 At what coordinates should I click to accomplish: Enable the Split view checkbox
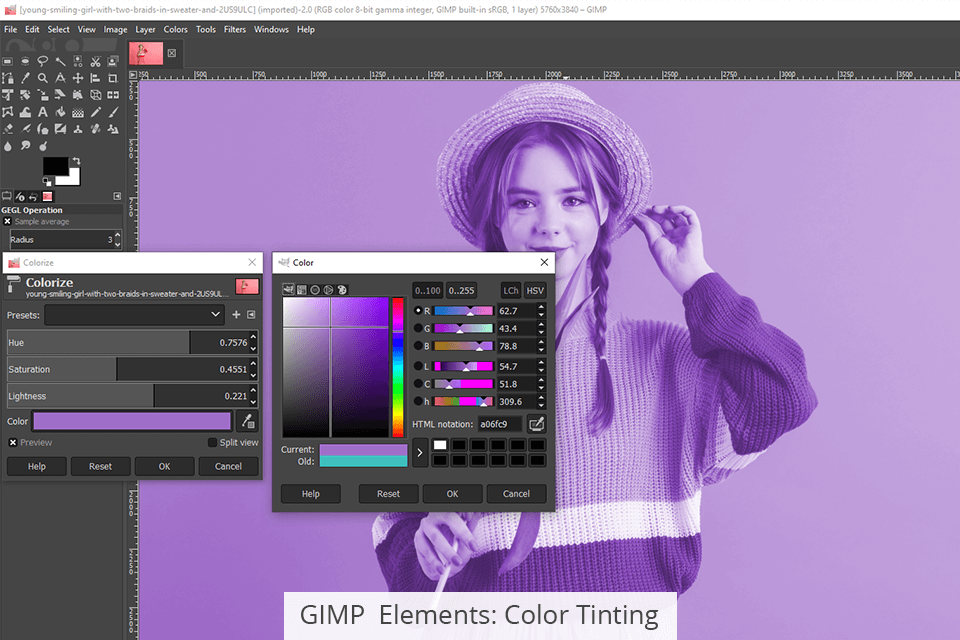pos(212,442)
